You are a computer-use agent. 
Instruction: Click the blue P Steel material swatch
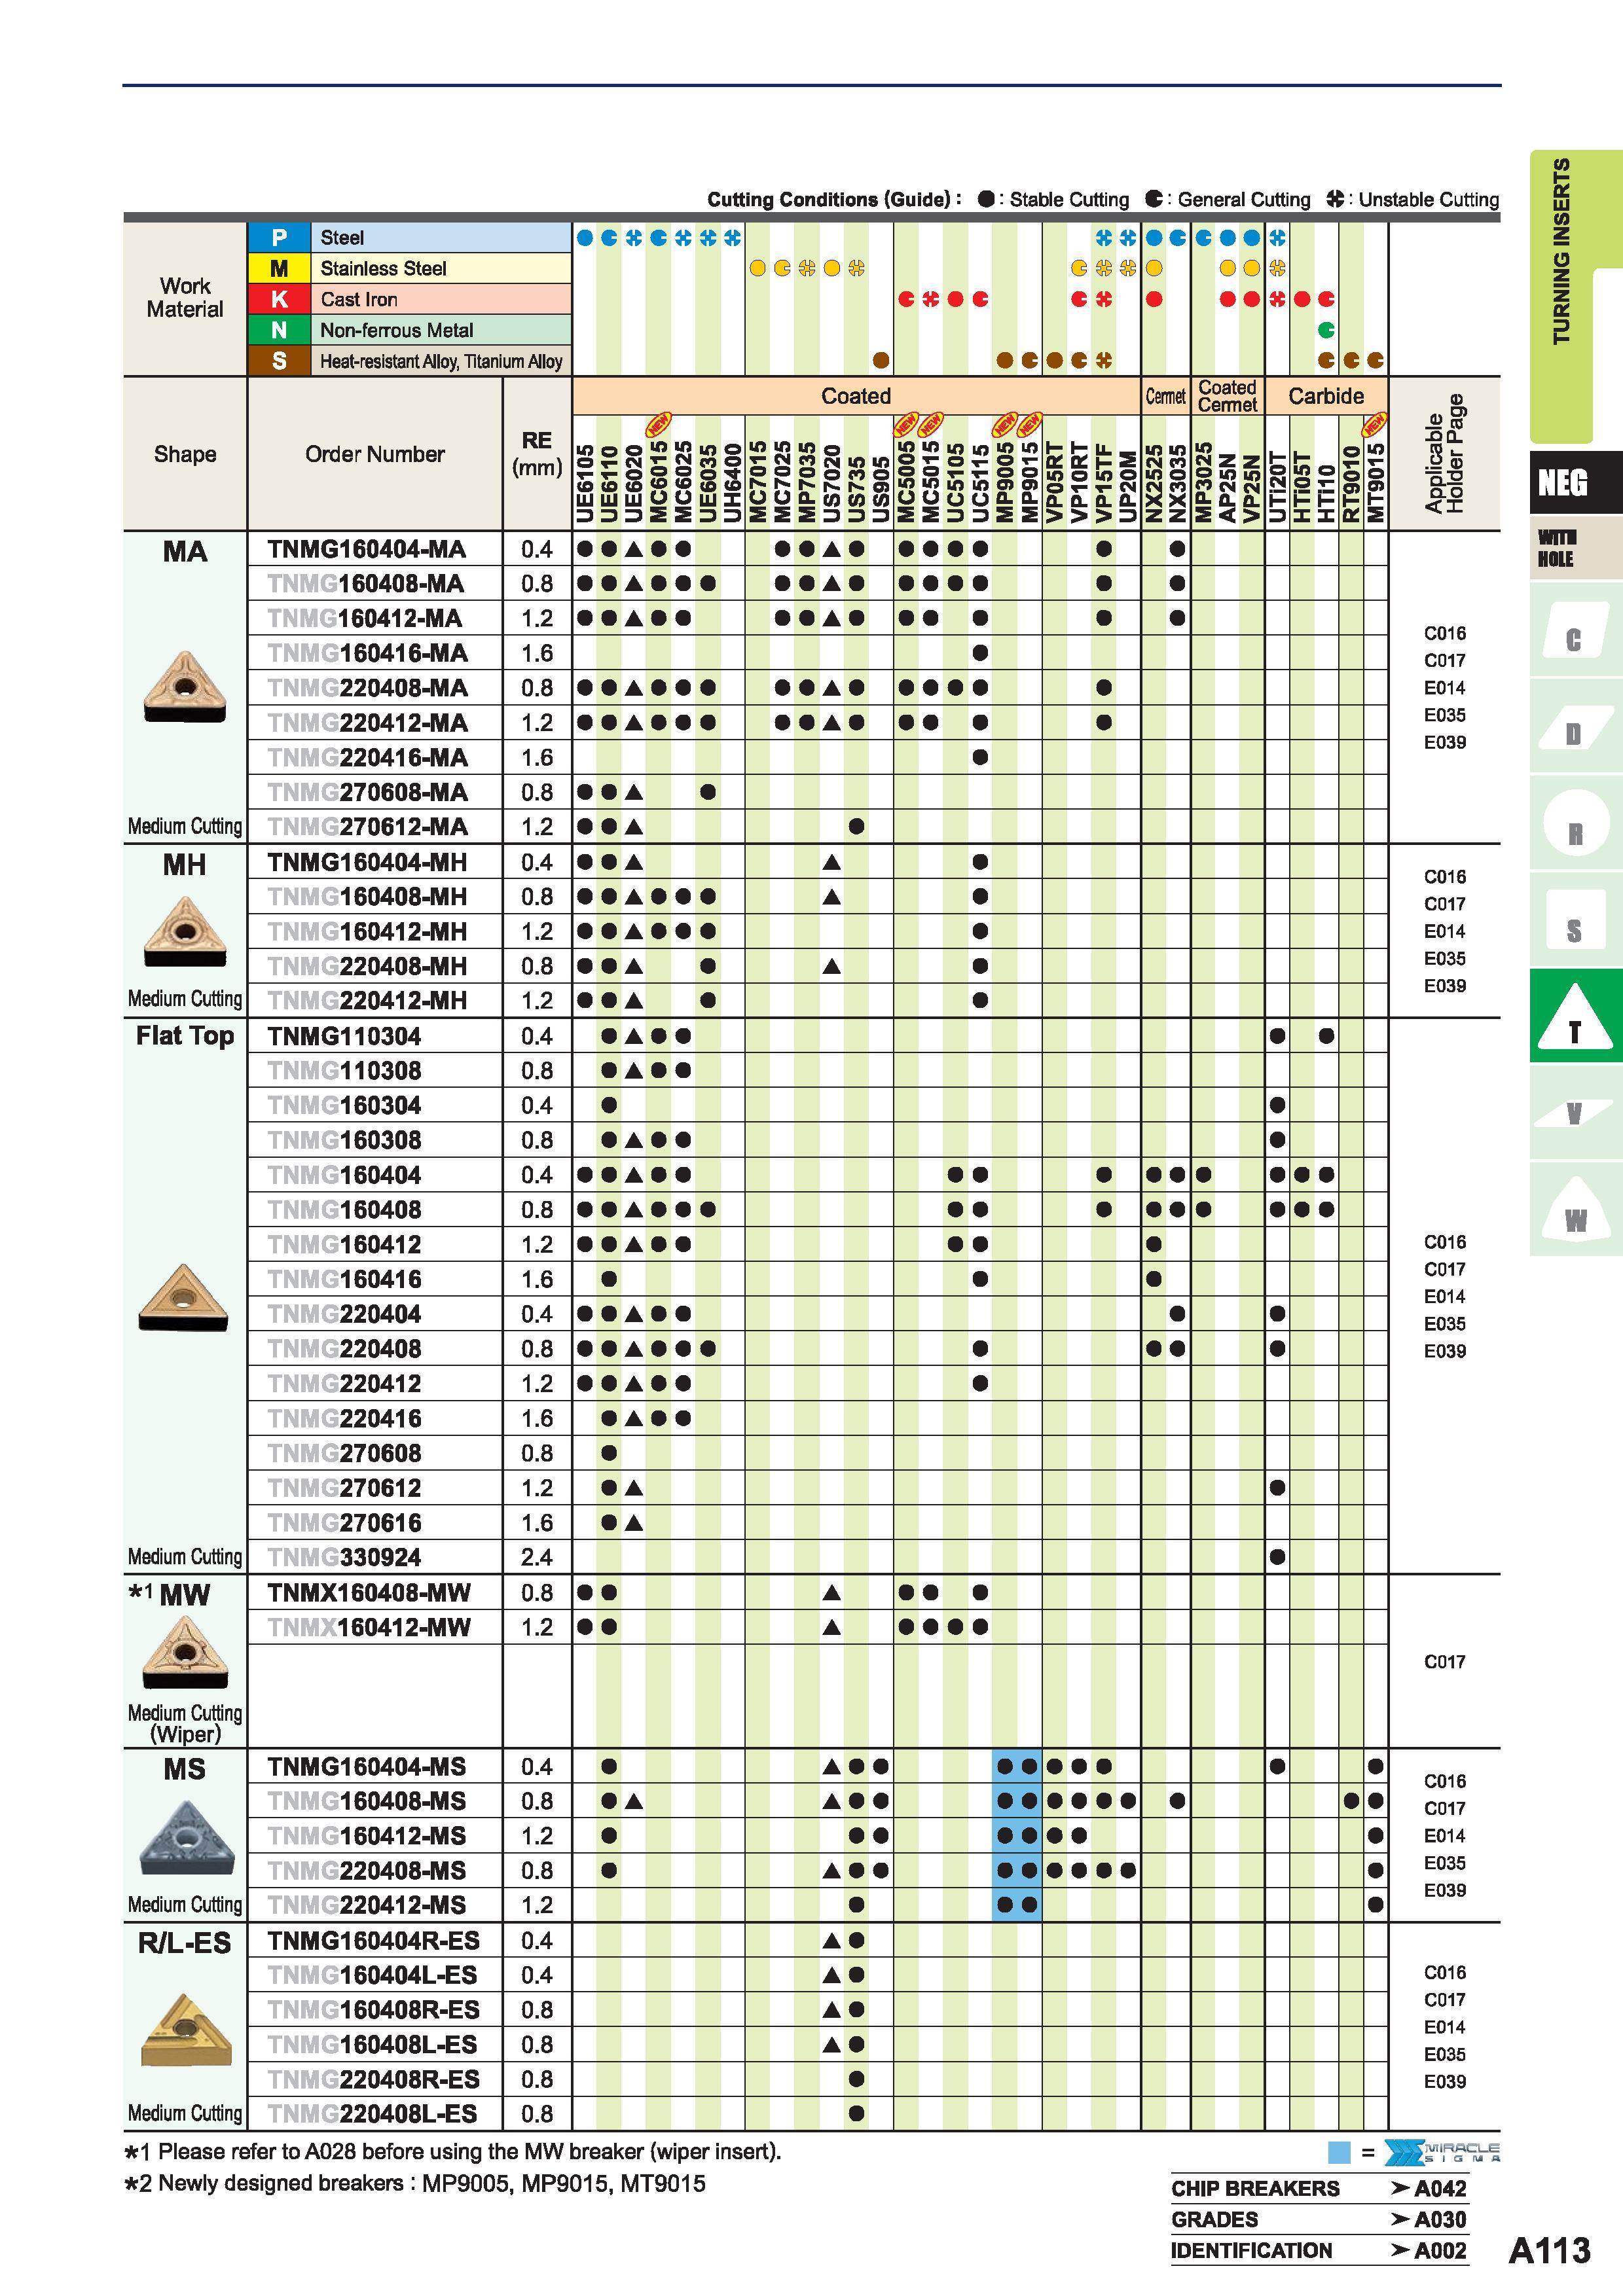(279, 237)
